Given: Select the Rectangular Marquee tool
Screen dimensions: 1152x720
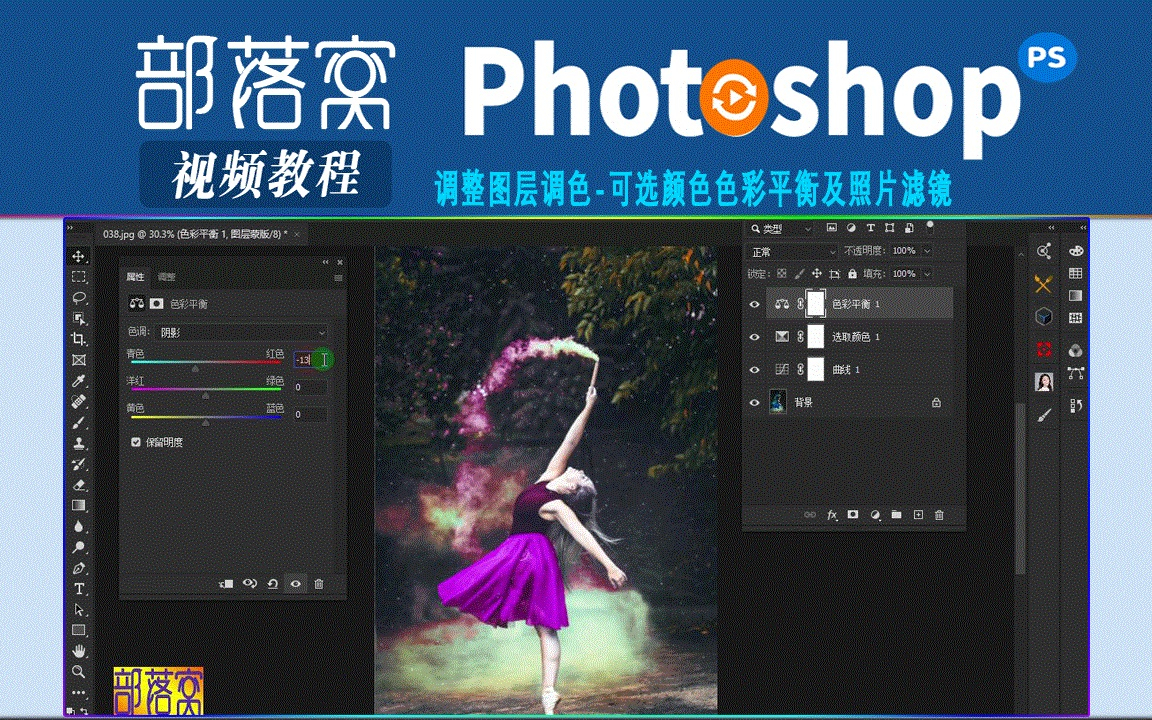Looking at the screenshot, I should point(79,277).
